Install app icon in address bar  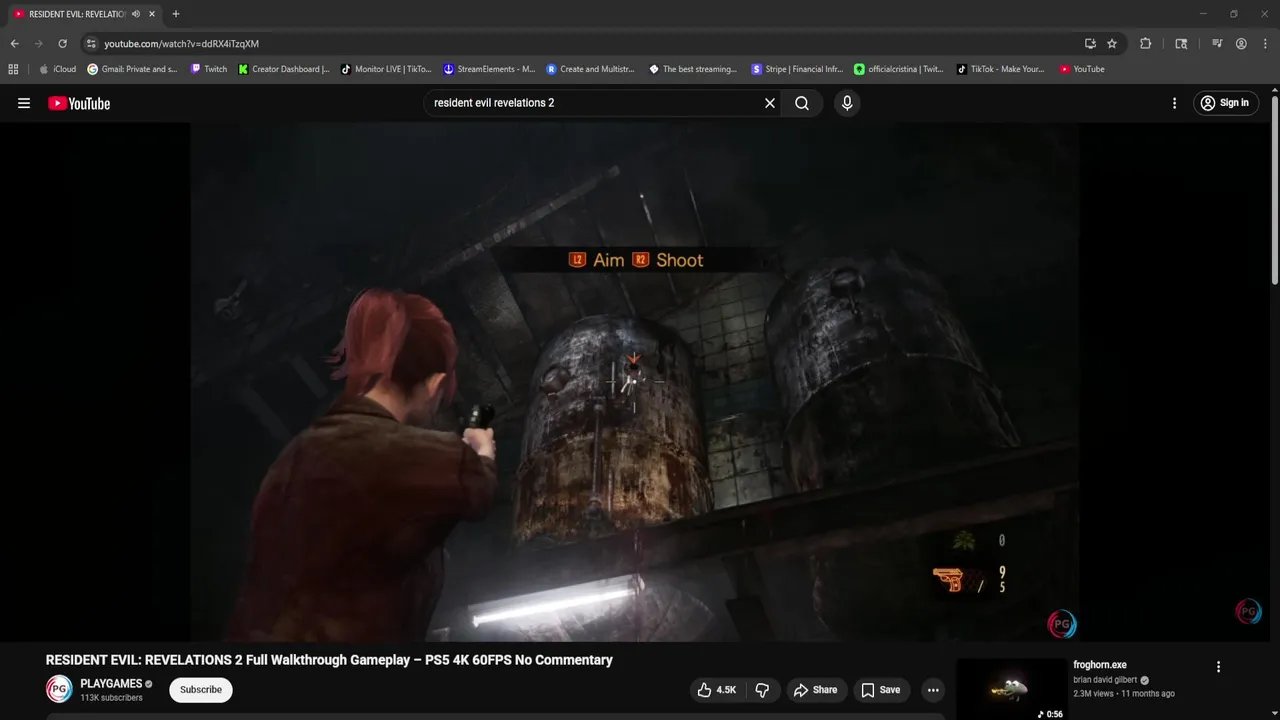[1090, 44]
